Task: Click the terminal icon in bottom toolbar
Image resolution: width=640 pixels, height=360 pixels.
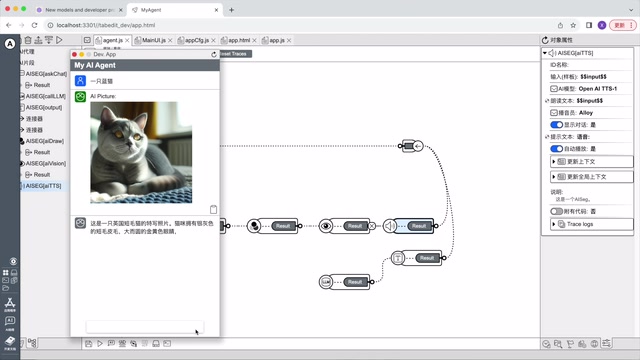Action: click(x=167, y=344)
